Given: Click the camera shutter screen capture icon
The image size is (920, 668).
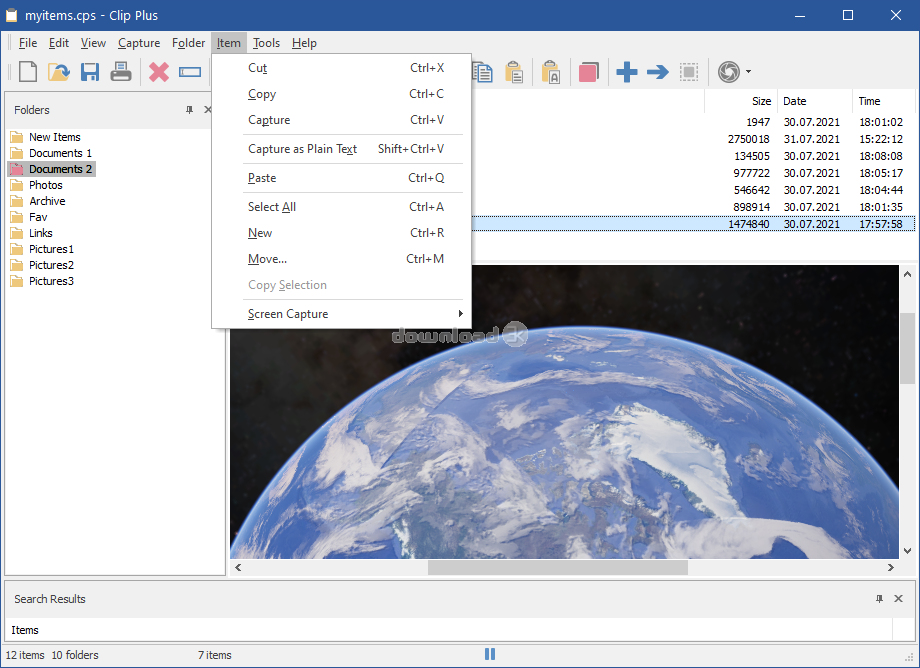Looking at the screenshot, I should point(729,72).
